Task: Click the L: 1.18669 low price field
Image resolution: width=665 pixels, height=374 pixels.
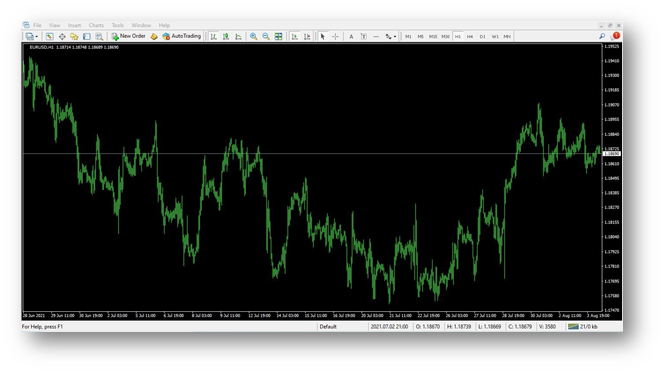Action: [489, 327]
